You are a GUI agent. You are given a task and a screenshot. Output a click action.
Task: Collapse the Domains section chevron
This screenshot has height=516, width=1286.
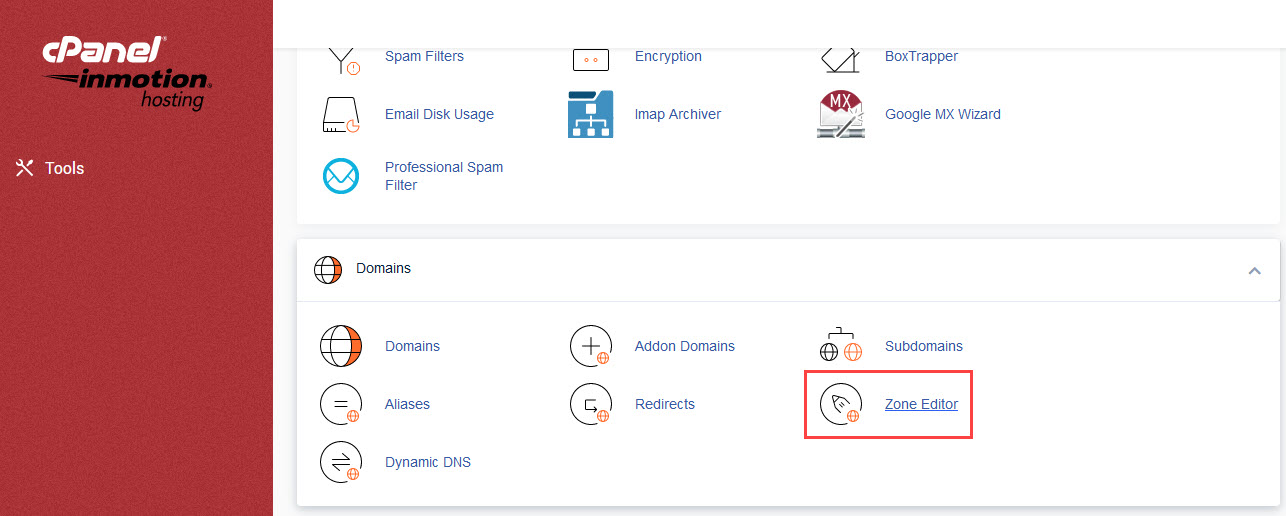[1254, 270]
